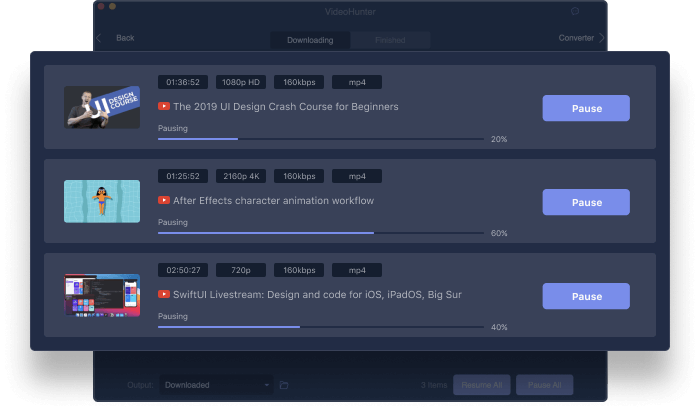This screenshot has height=411, width=700.
Task: Click the 20% progress bar
Action: (x=320, y=139)
